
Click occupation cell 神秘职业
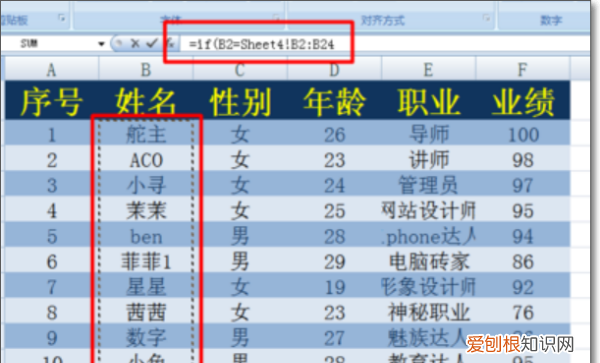coord(428,312)
